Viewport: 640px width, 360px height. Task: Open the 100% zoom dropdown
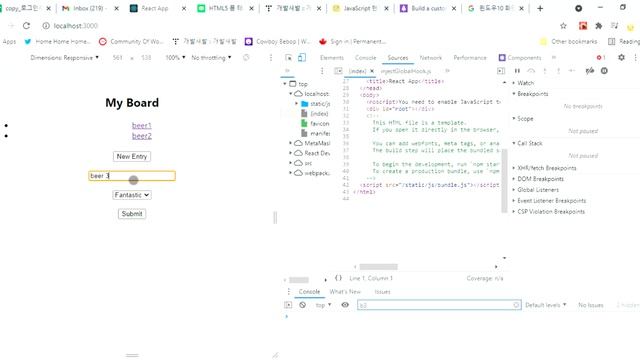[176, 58]
